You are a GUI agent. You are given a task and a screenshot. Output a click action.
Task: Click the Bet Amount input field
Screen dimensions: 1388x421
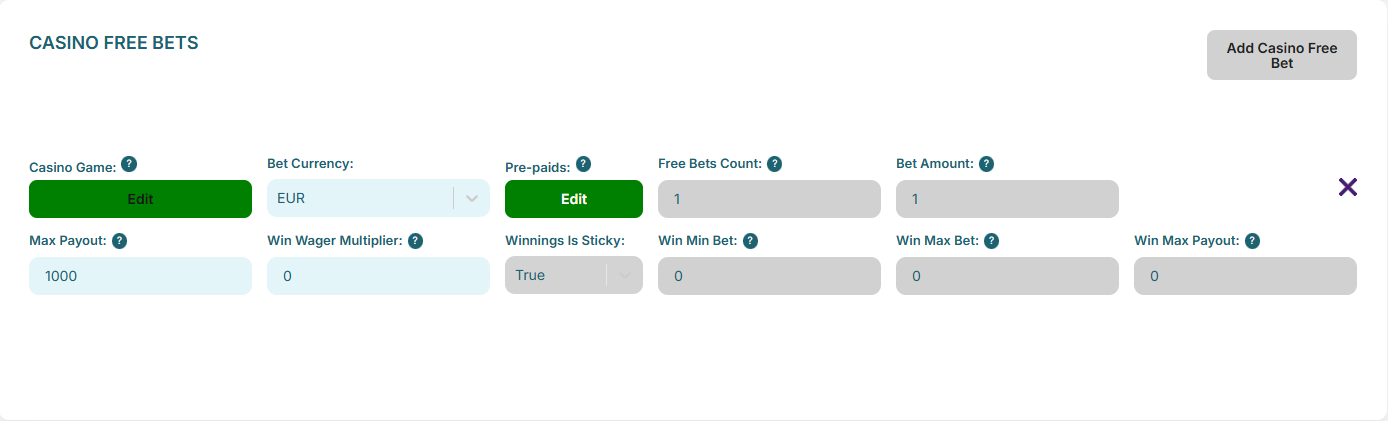tap(1007, 199)
